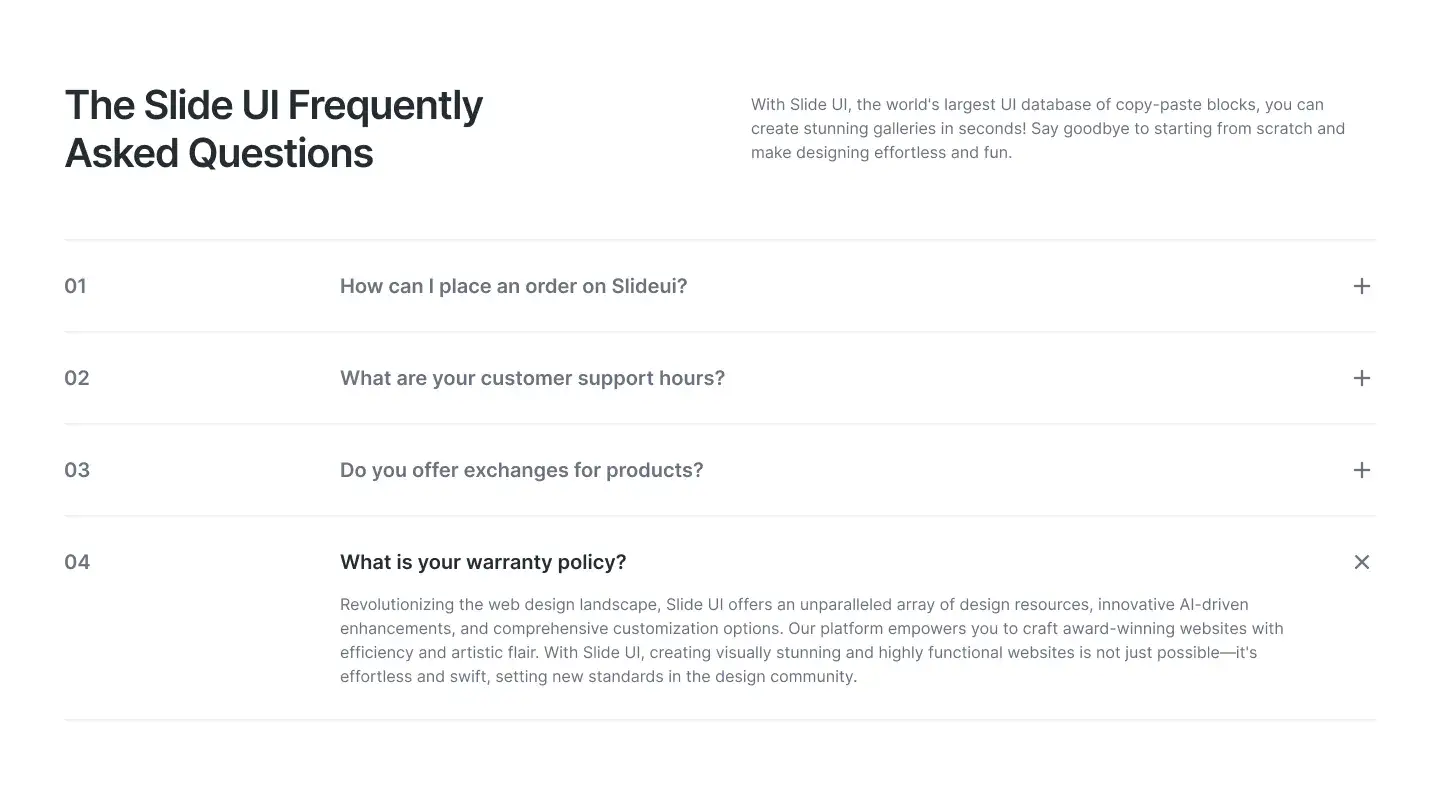Click plus icon beside exchanges for products
The height and width of the screenshot is (800, 1440).
[x=1361, y=470]
